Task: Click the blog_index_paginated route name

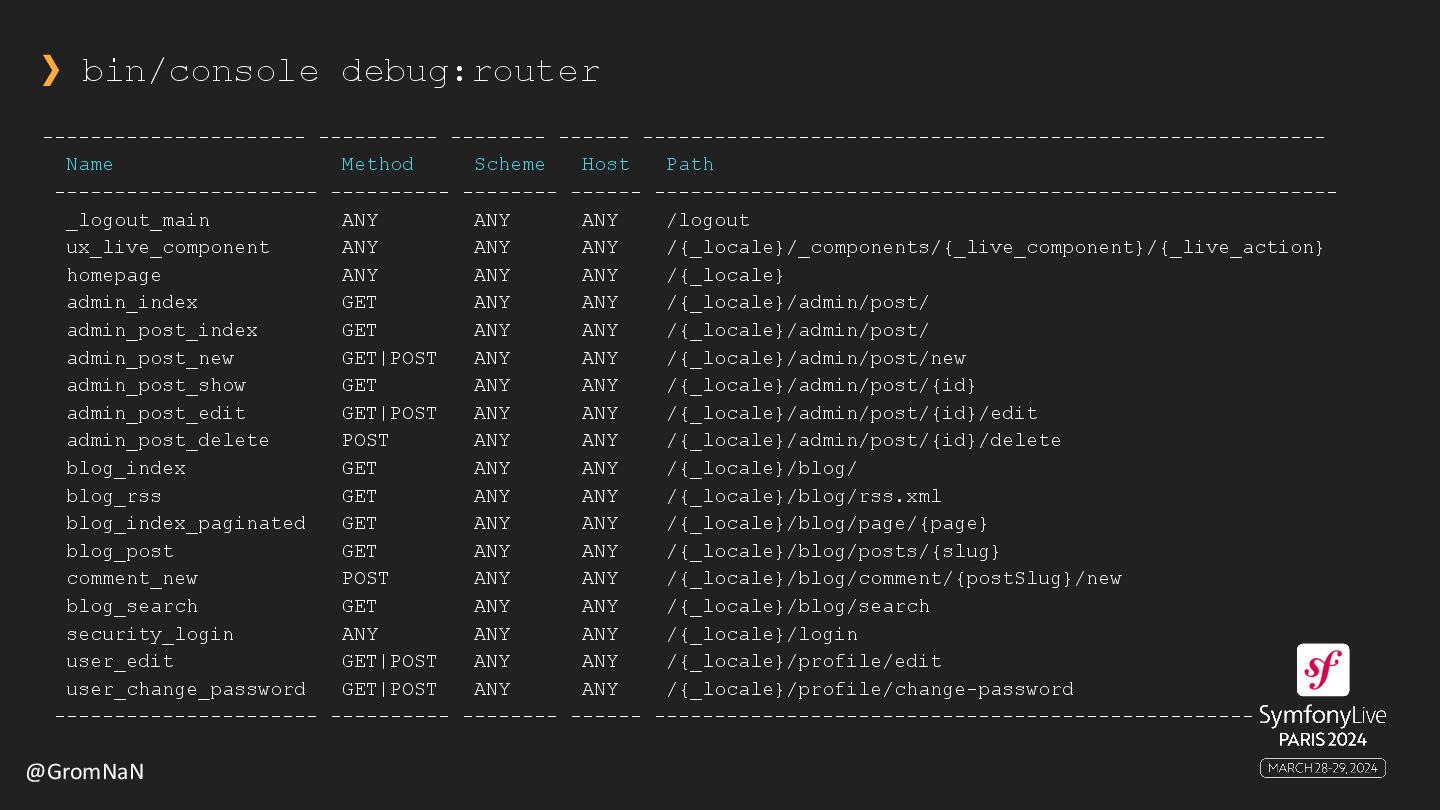Action: coord(186,523)
